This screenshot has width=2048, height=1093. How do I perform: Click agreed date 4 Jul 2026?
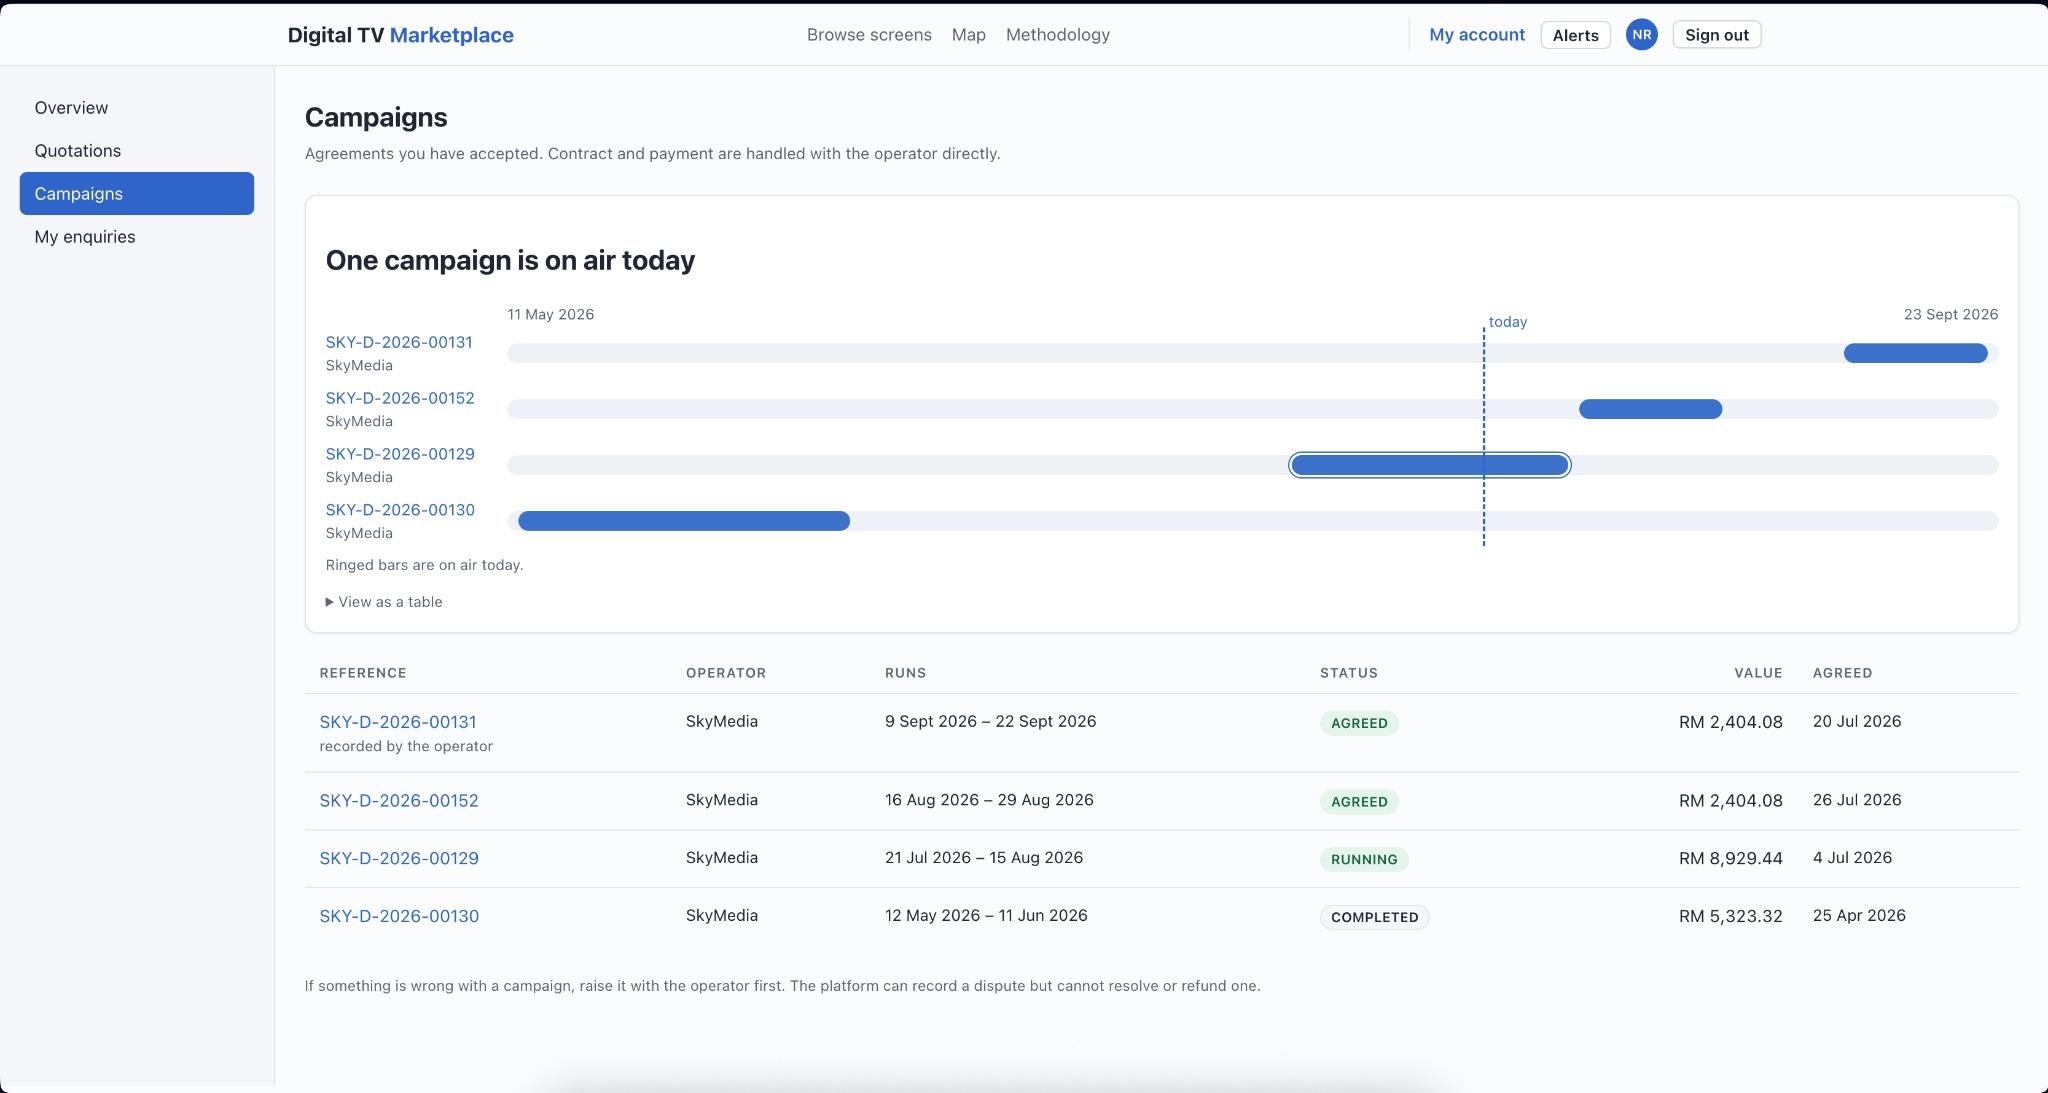coord(1852,858)
